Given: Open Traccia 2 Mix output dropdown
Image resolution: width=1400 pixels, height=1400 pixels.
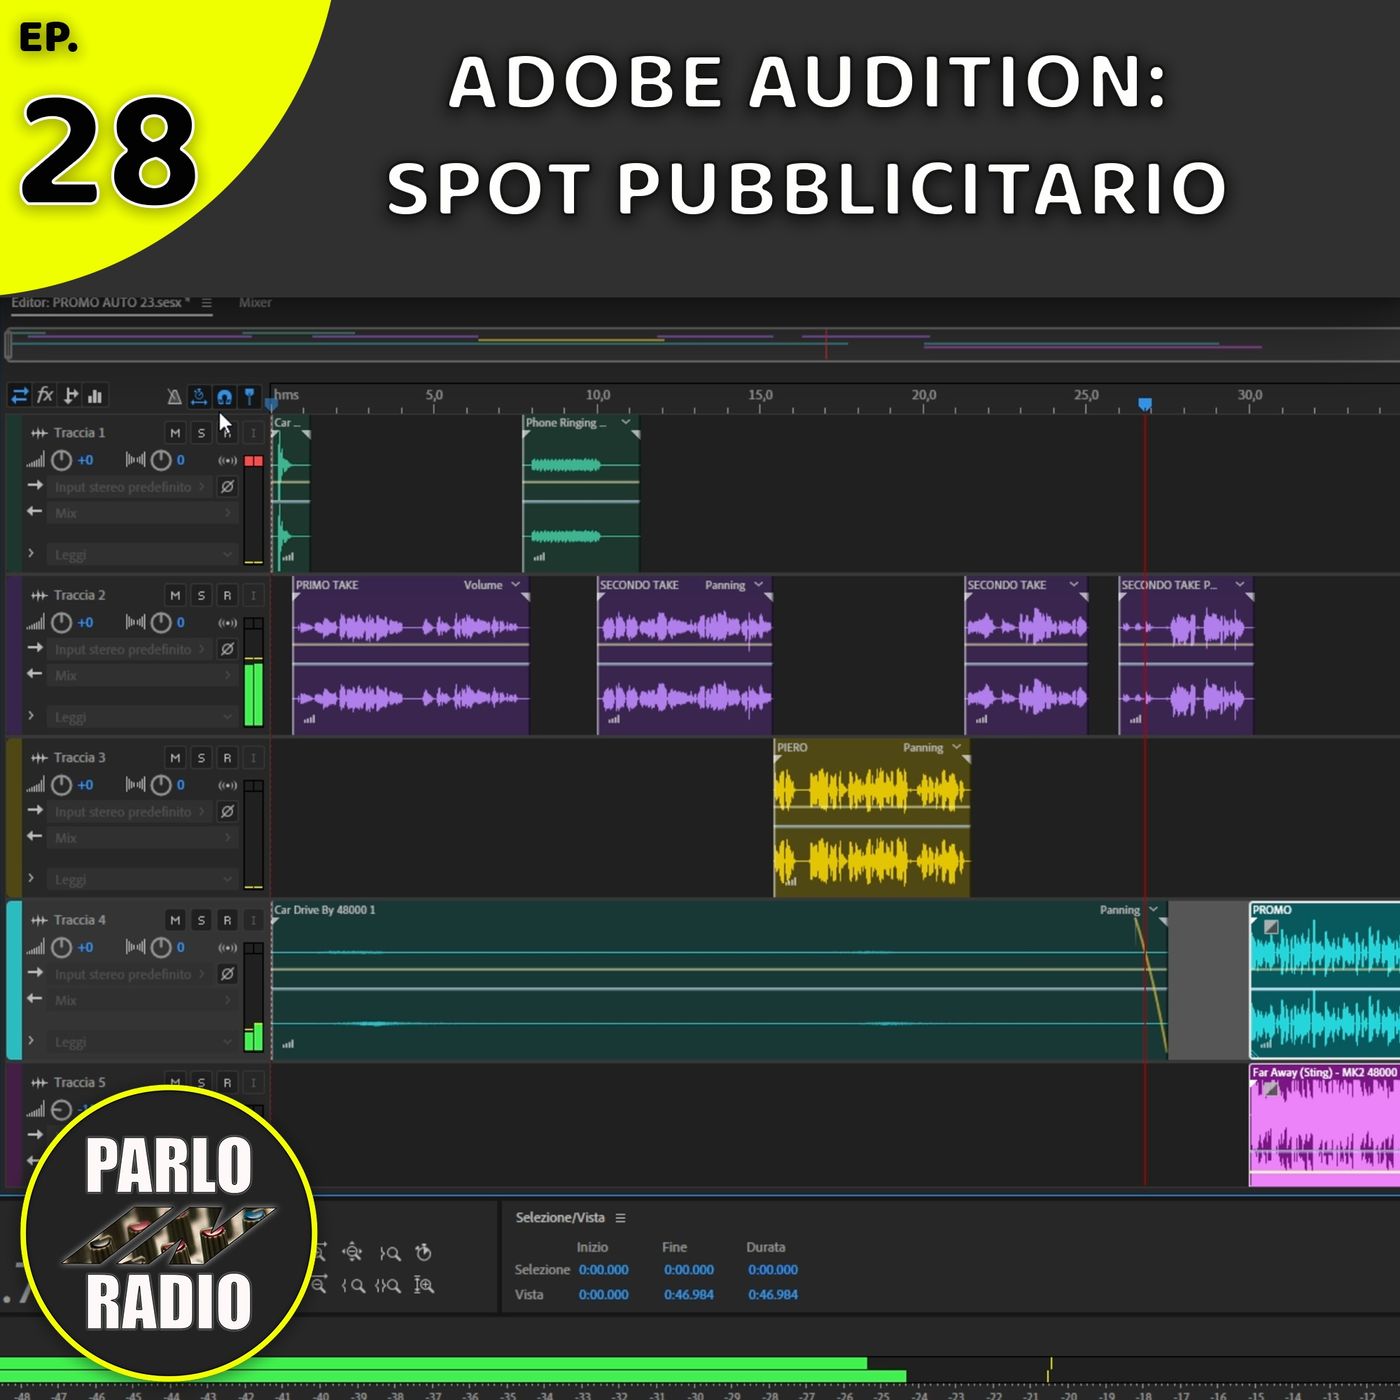Looking at the screenshot, I should point(143,675).
